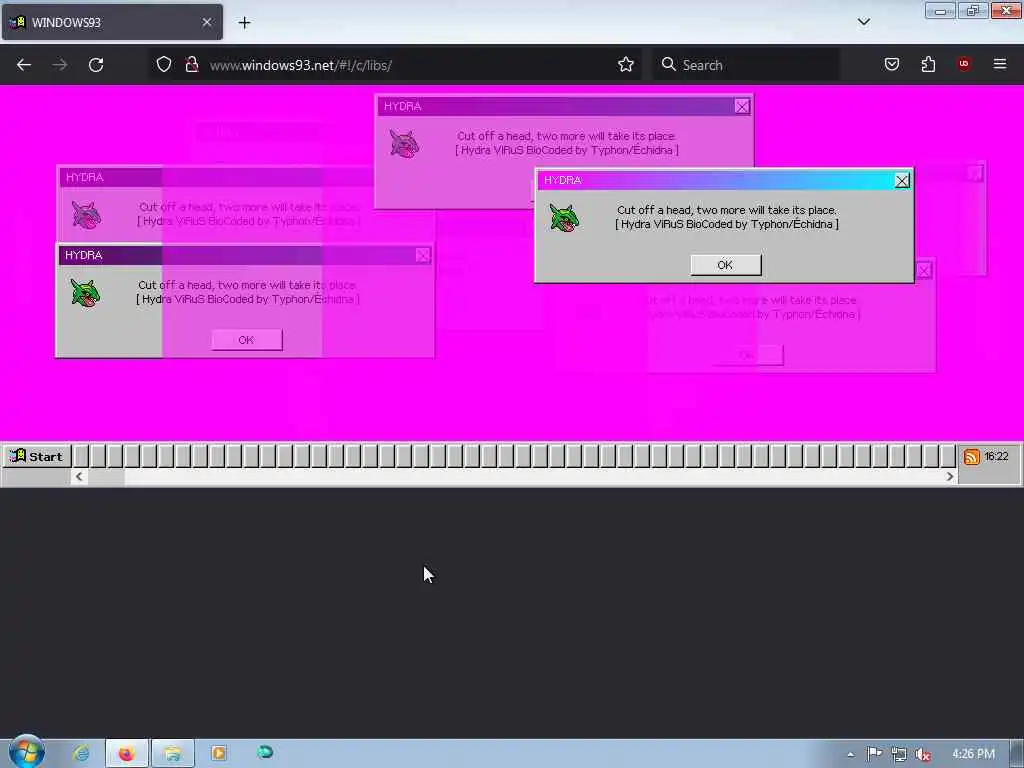The image size is (1024, 768).
Task: Go back to the previous page
Action: tap(24, 65)
